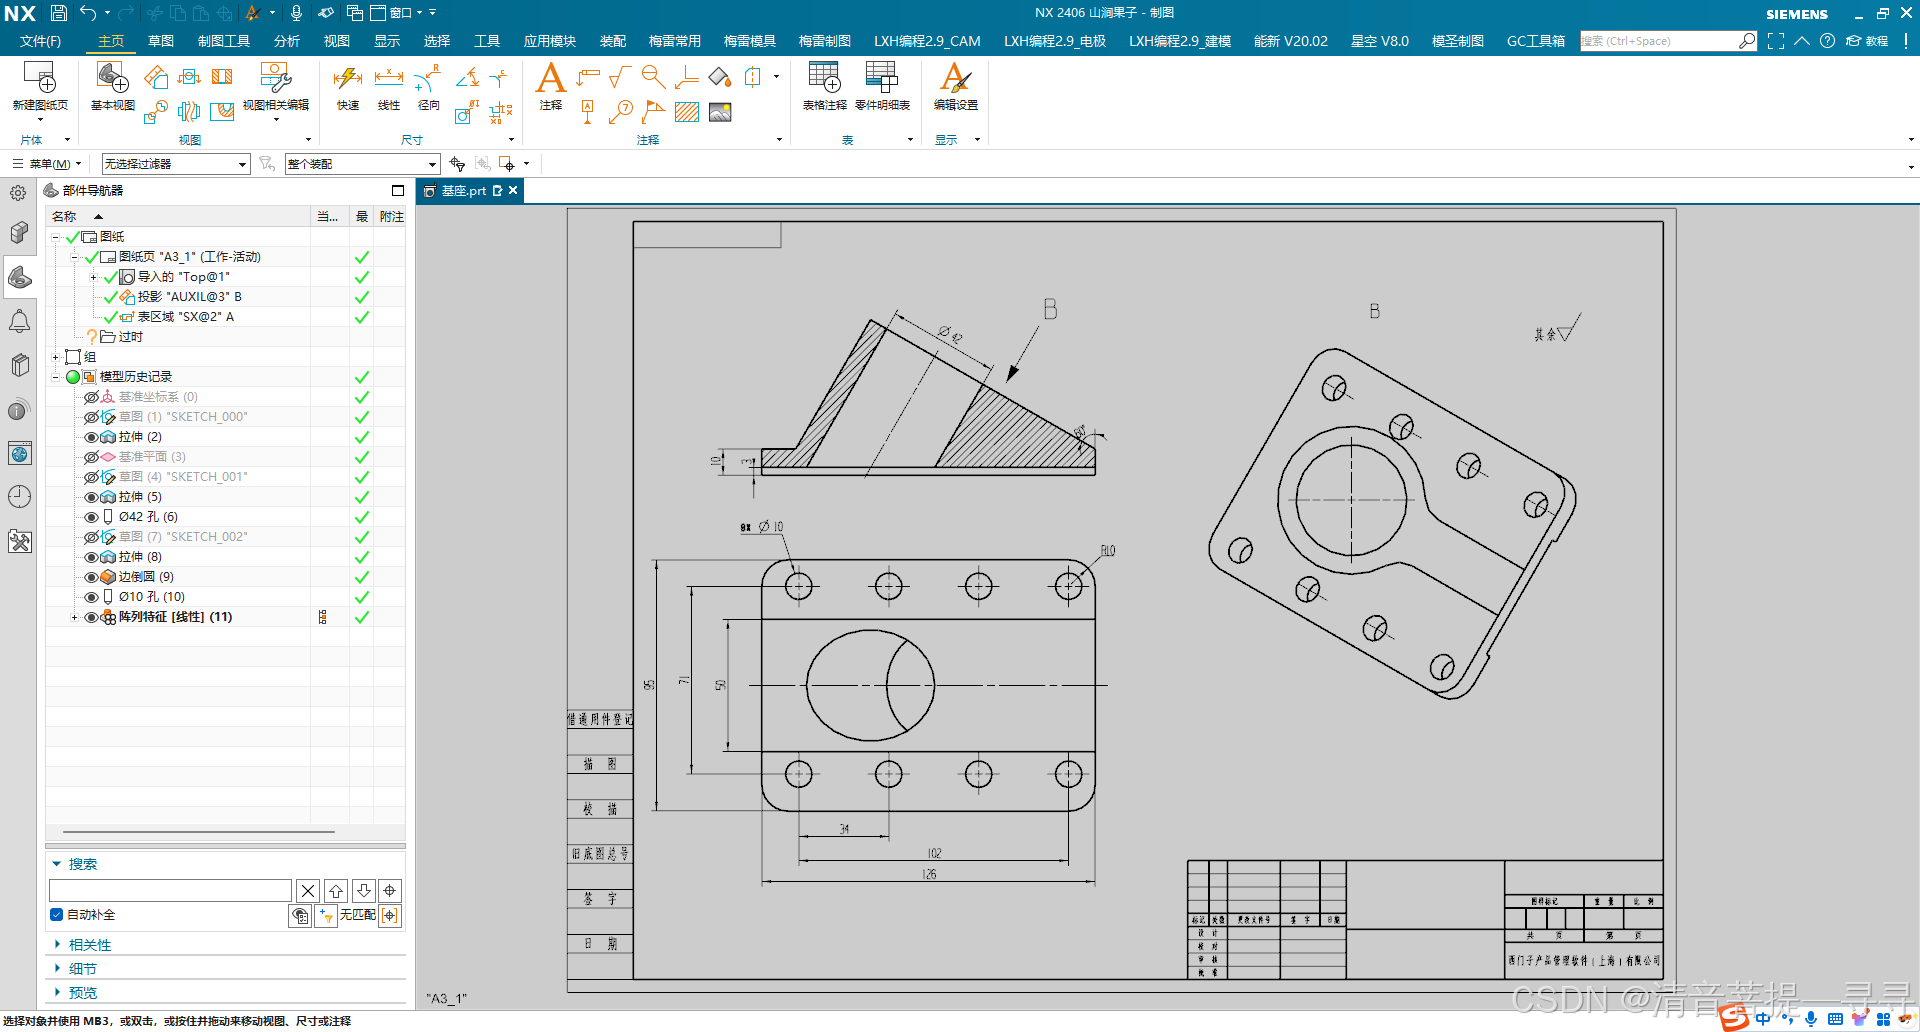Toggle visibility of 拉伸 (5) feature
This screenshot has width=1920, height=1032.
pyautogui.click(x=91, y=497)
